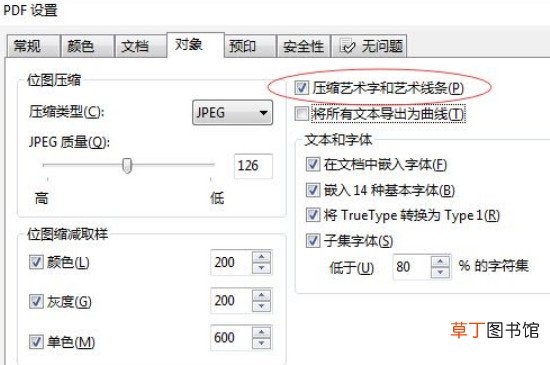Click the 低于(U) label
Image resolution: width=550 pixels, height=365 pixels.
[x=351, y=268]
